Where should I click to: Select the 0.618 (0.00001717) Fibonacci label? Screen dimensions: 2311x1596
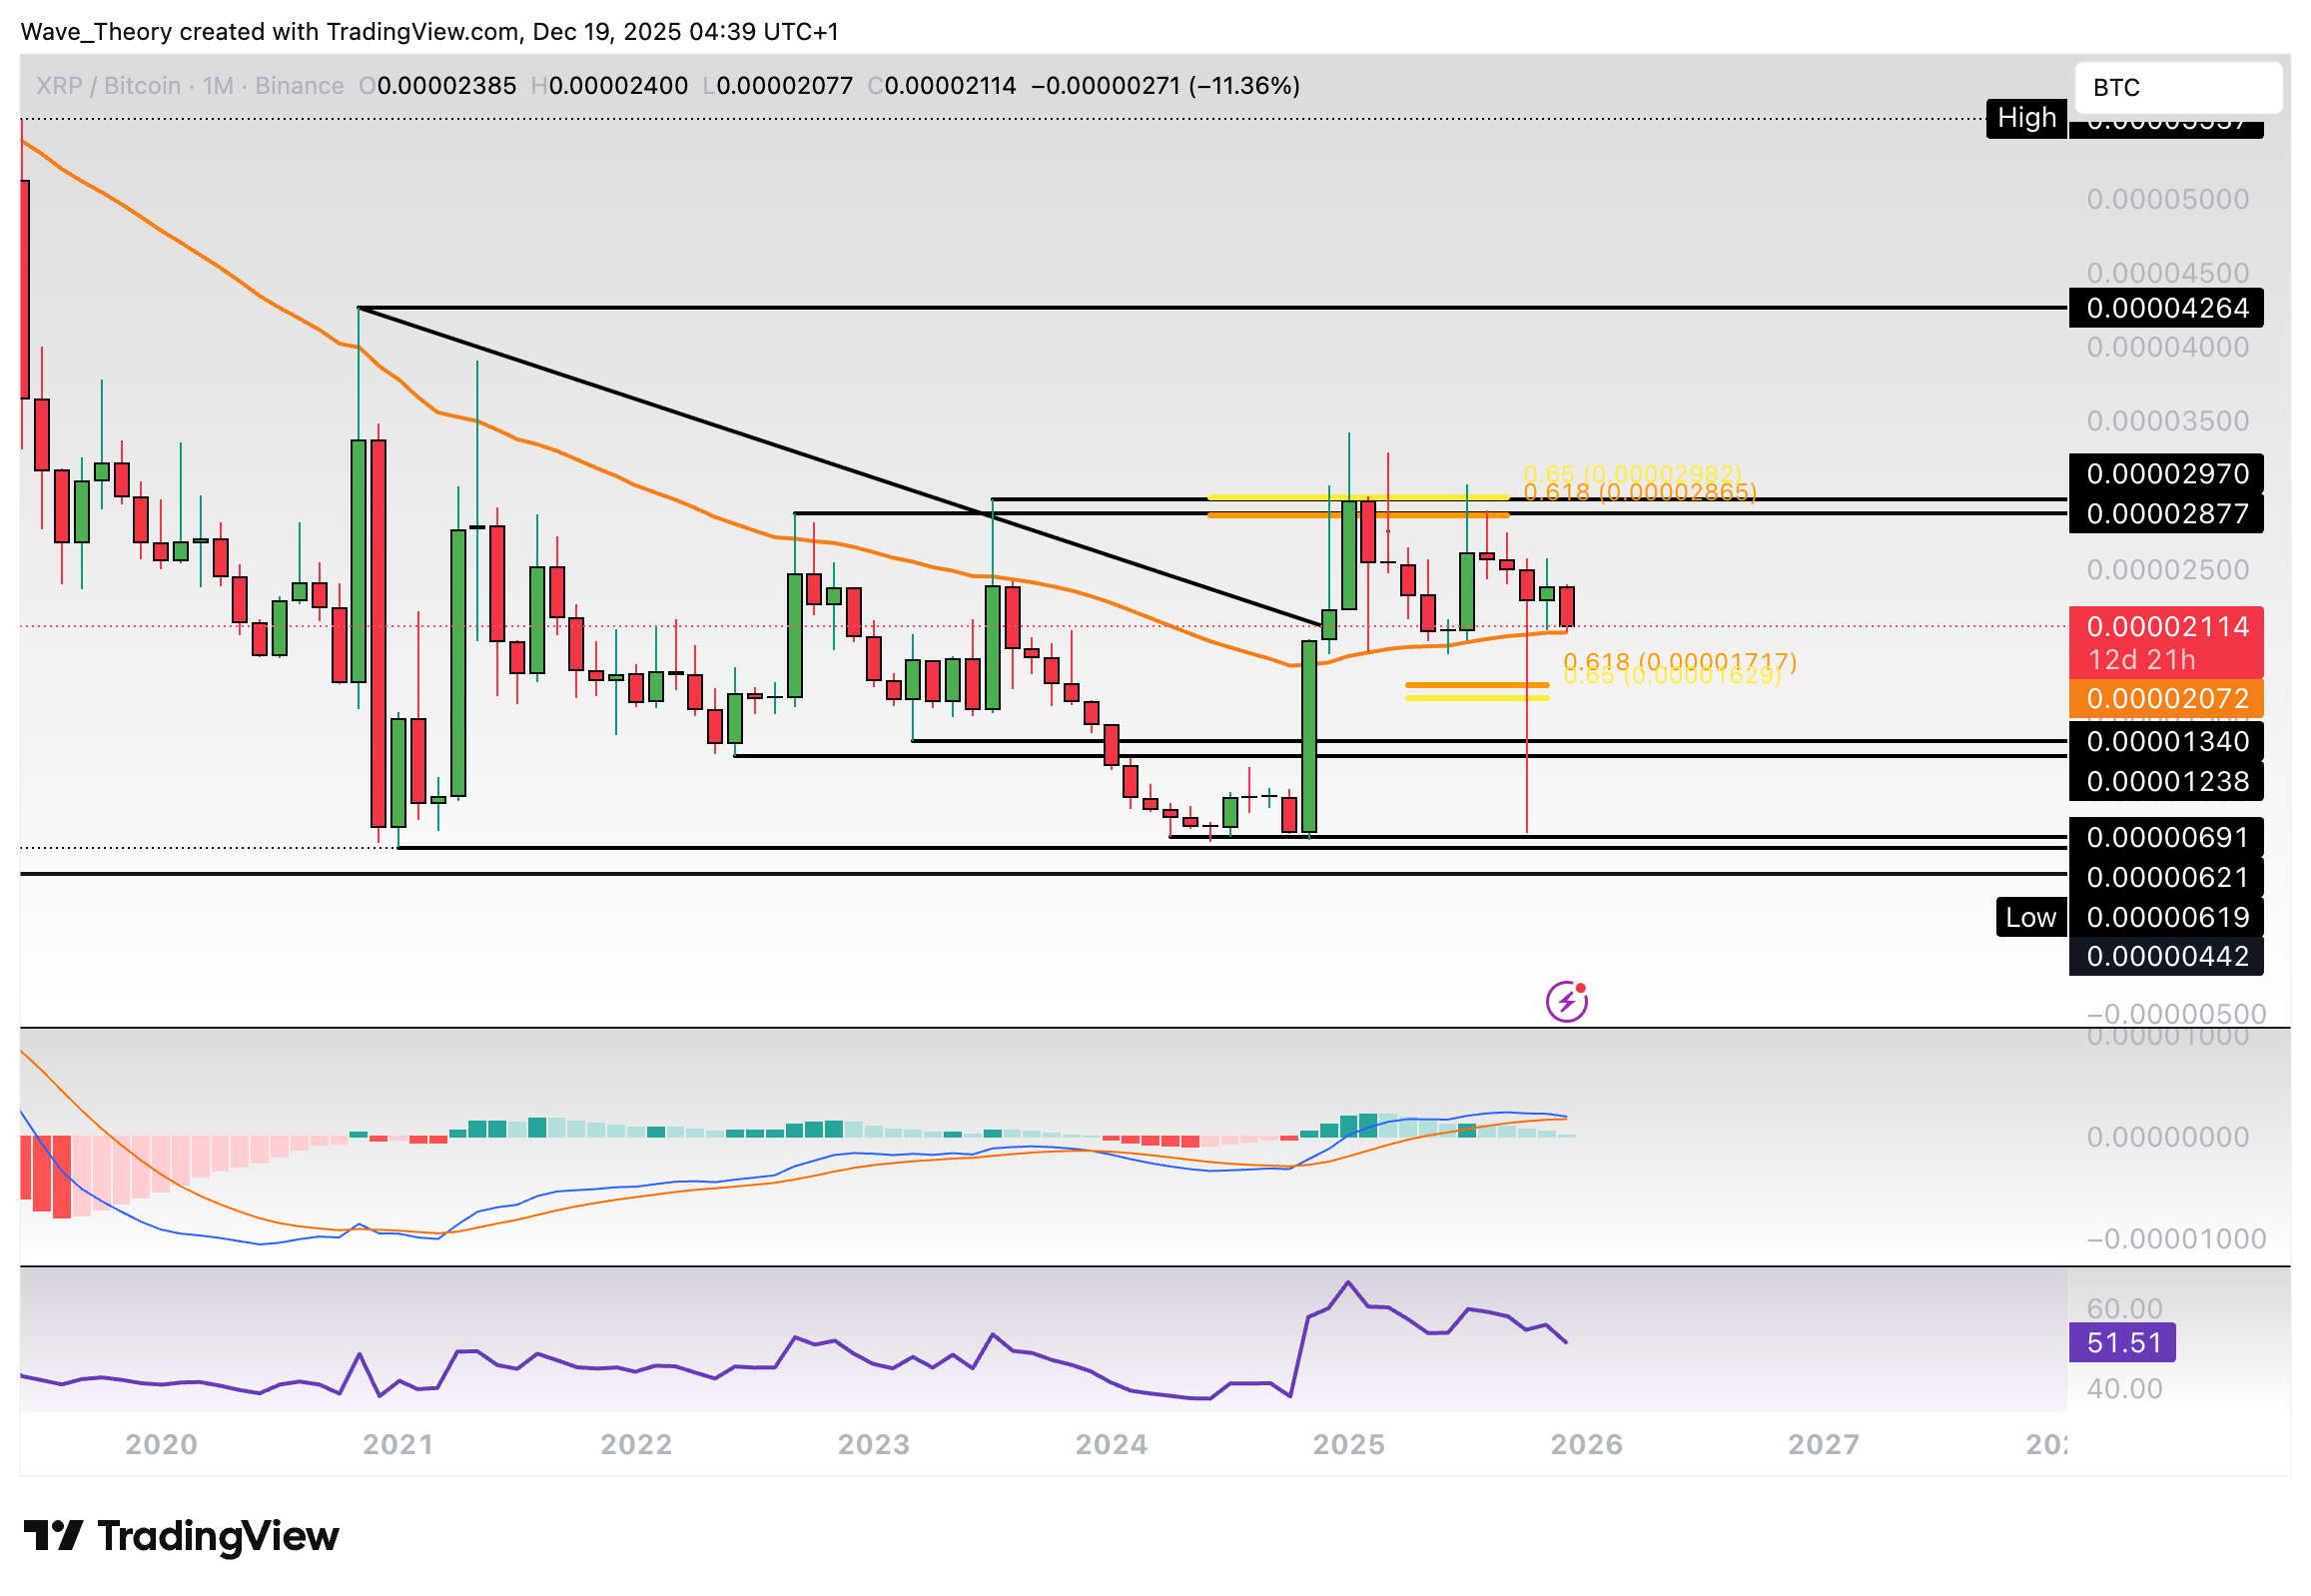point(1679,661)
